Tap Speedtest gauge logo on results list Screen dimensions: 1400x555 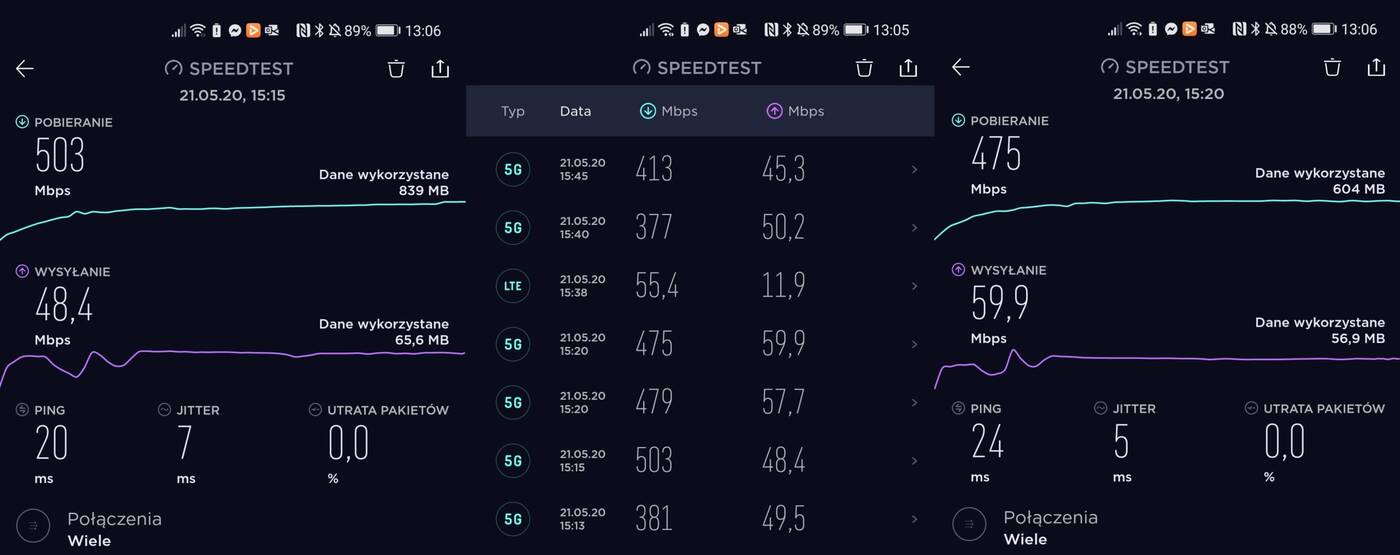tap(642, 67)
